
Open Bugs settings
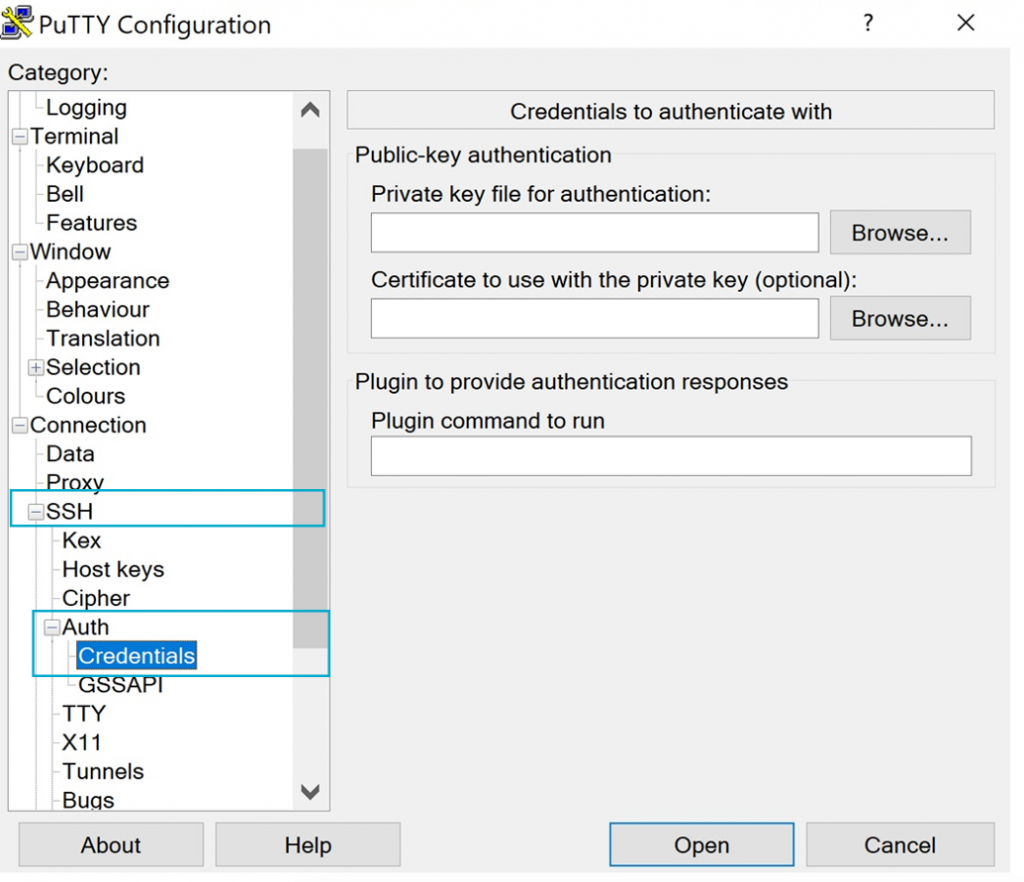[x=88, y=800]
